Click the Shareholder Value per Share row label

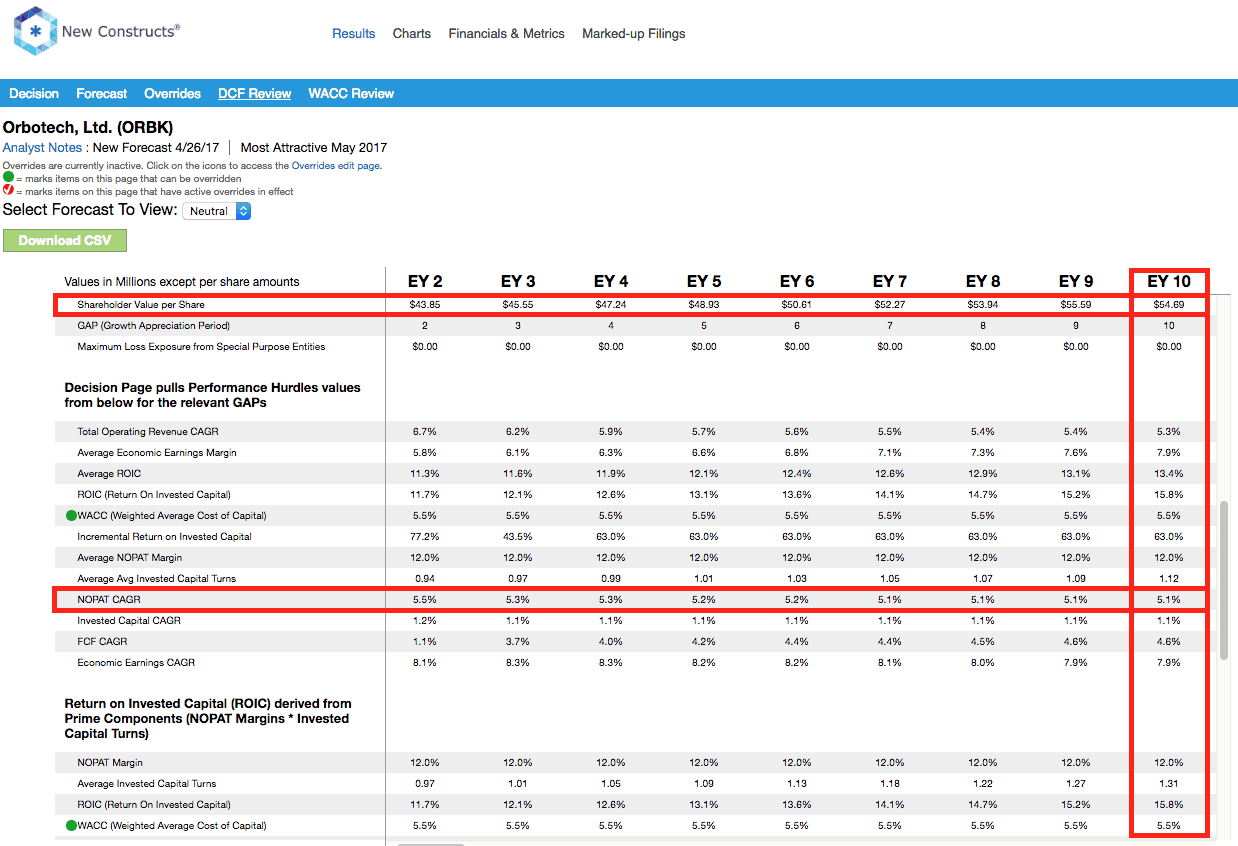click(x=141, y=304)
